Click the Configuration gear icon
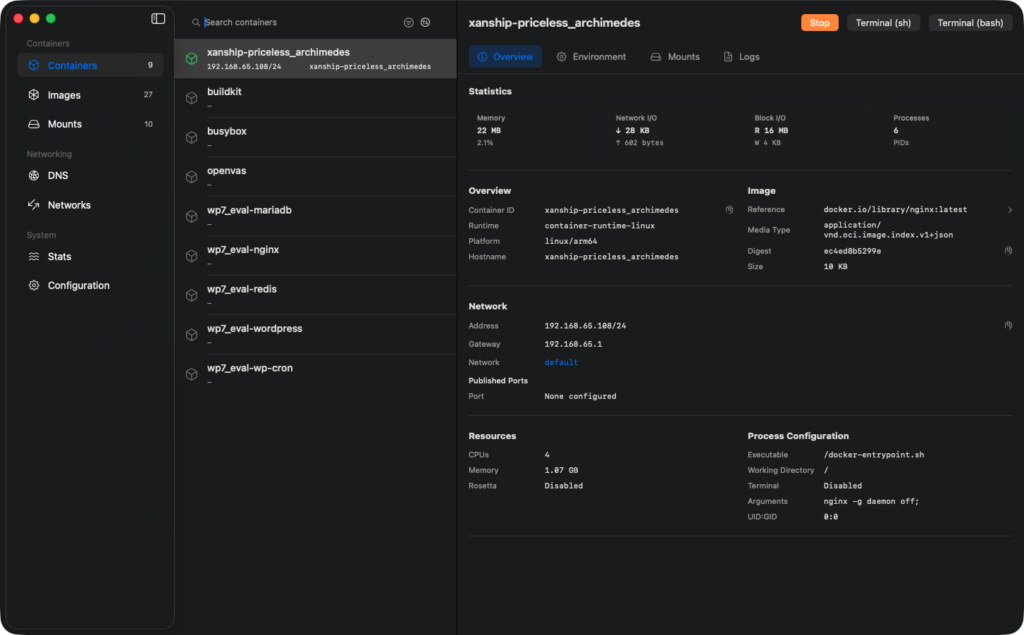1024x635 pixels. 34,285
